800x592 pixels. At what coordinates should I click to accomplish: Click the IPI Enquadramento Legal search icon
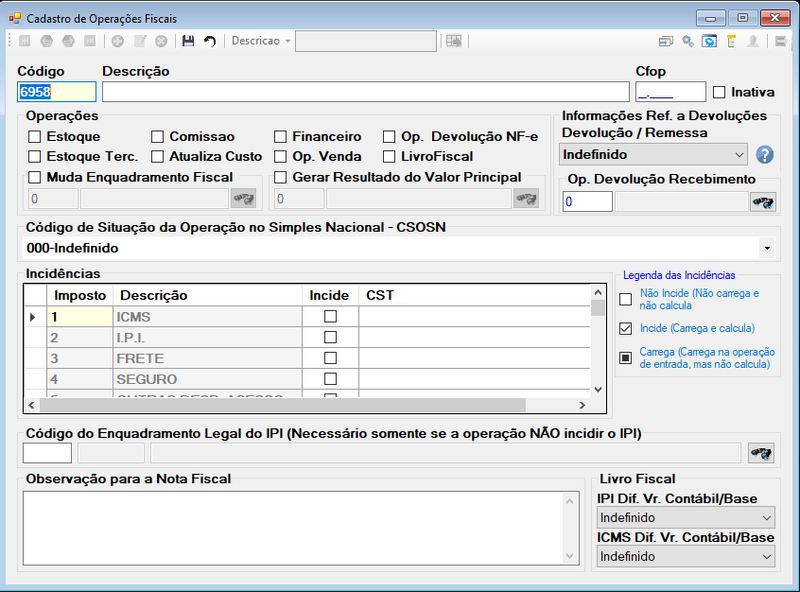tap(761, 453)
